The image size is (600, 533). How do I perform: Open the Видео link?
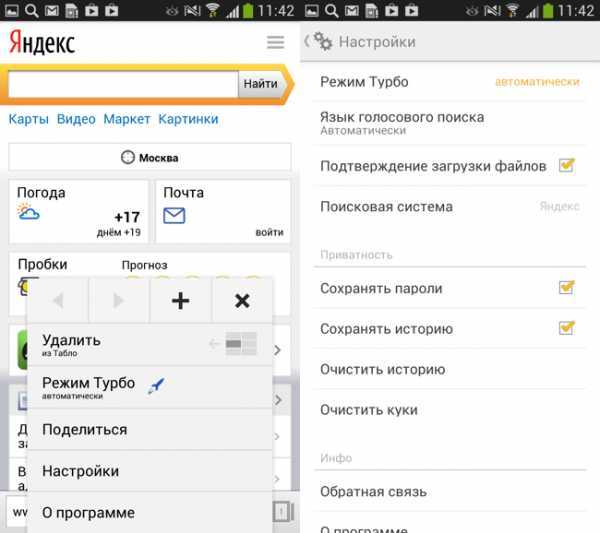coord(76,119)
